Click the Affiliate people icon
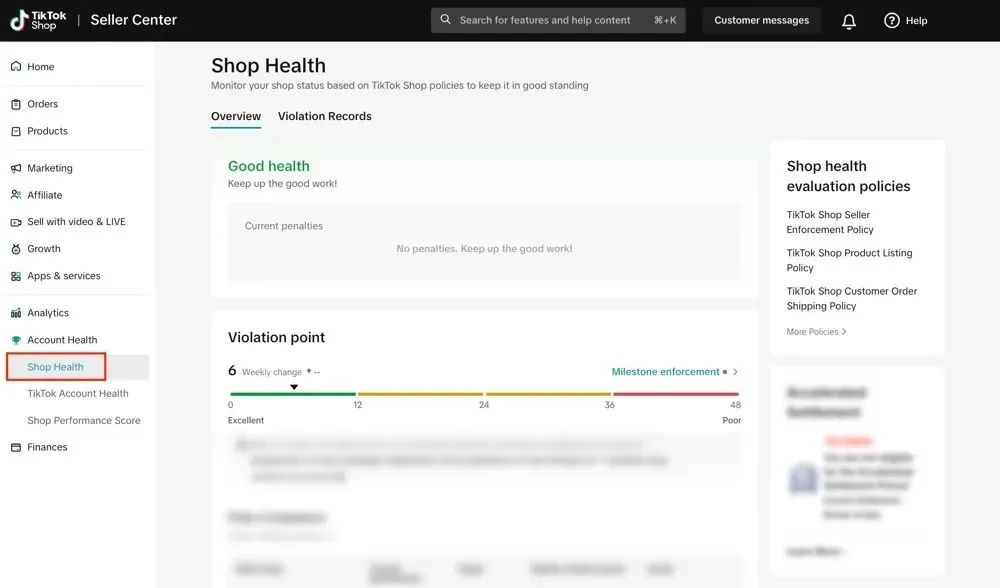Viewport: 1000px width, 588px height. pos(16,195)
